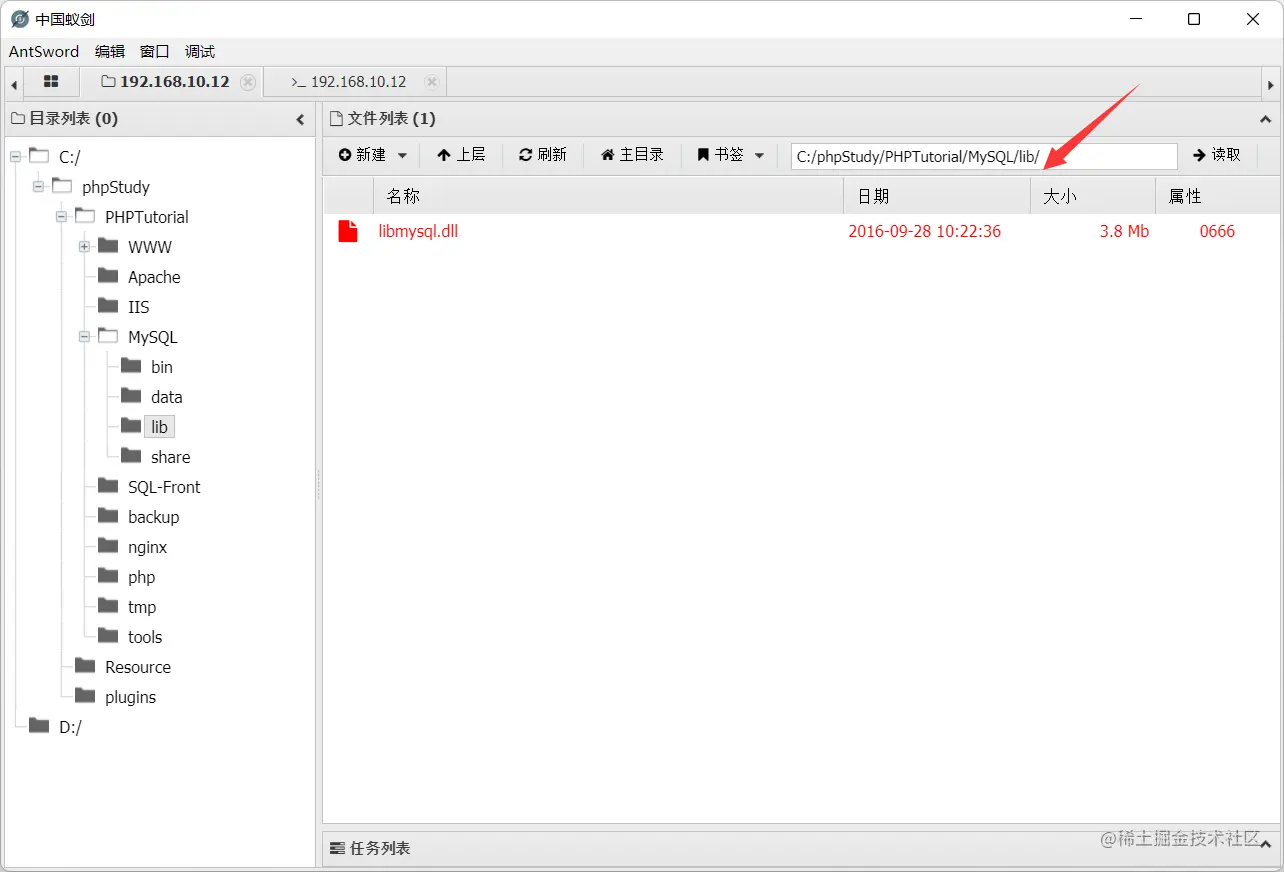The width and height of the screenshot is (1284, 872).
Task: Open the 编辑 menu
Action: [x=110, y=52]
